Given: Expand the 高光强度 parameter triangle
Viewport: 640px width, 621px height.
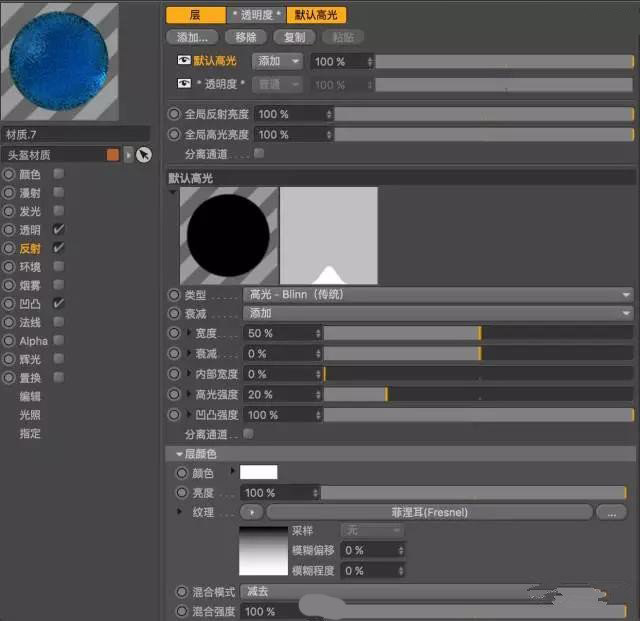Looking at the screenshot, I should [x=189, y=394].
